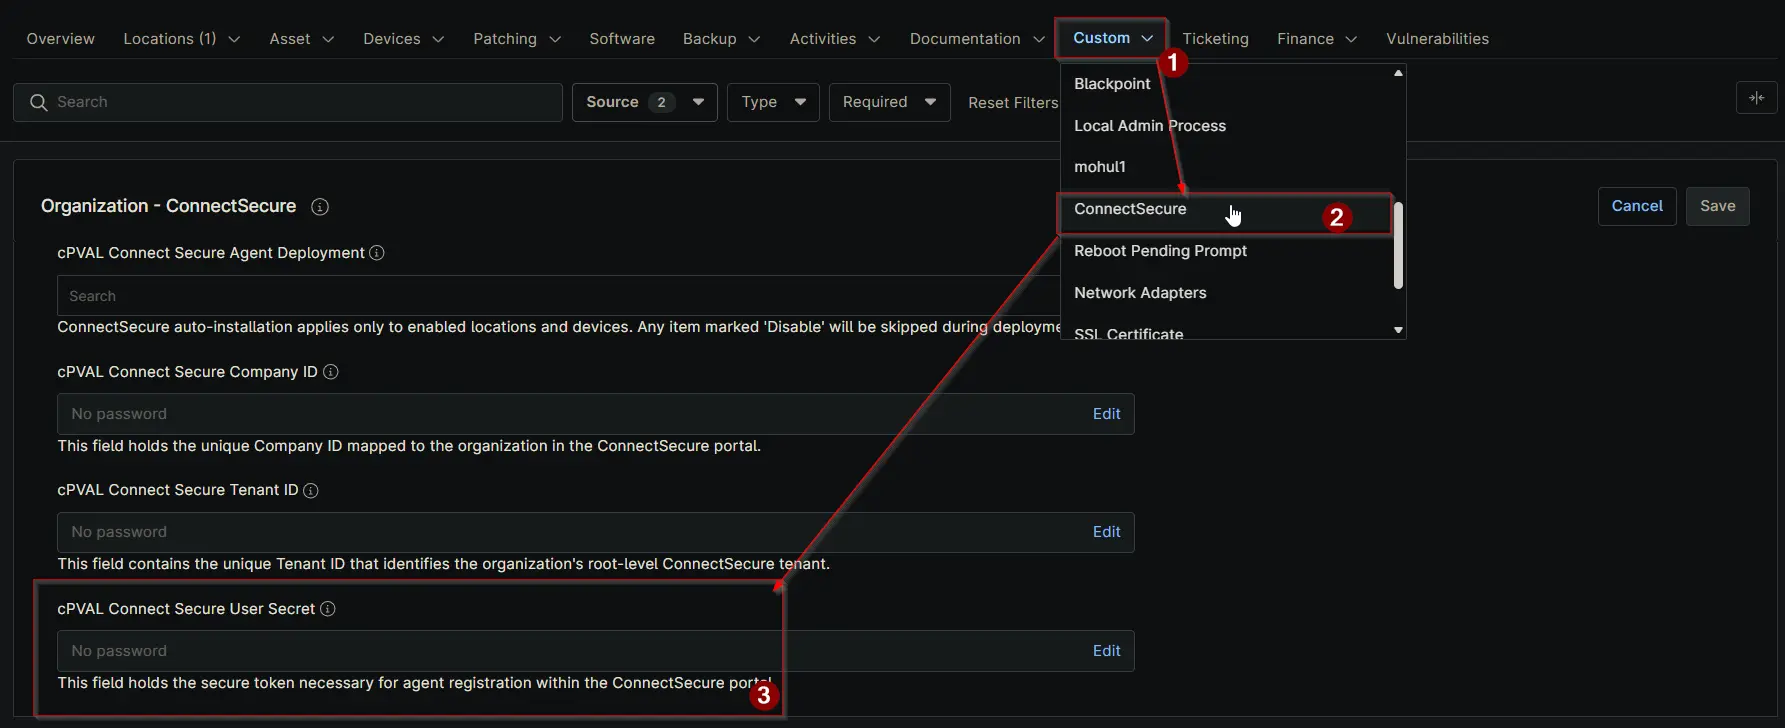Expand the Required filter dropdown
1785x728 pixels.
(888, 102)
